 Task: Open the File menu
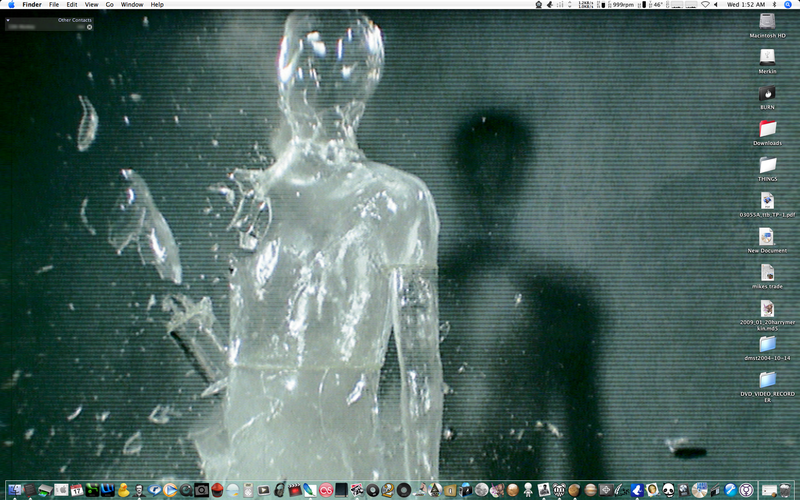(54, 5)
